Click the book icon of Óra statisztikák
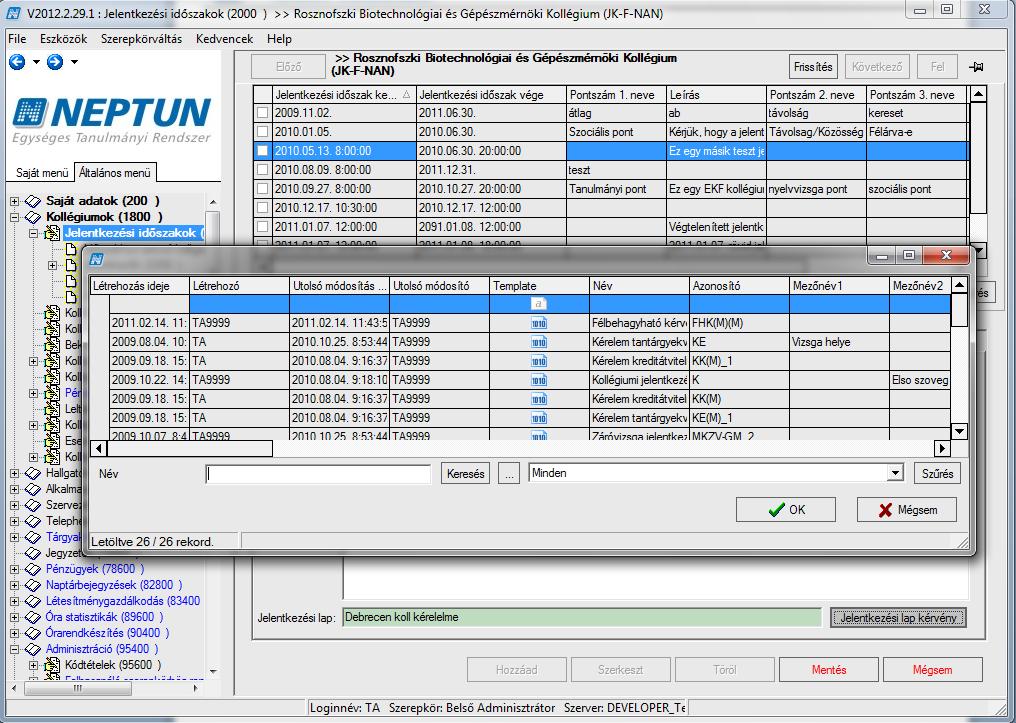Screen dimensions: 1016x723 [33, 617]
